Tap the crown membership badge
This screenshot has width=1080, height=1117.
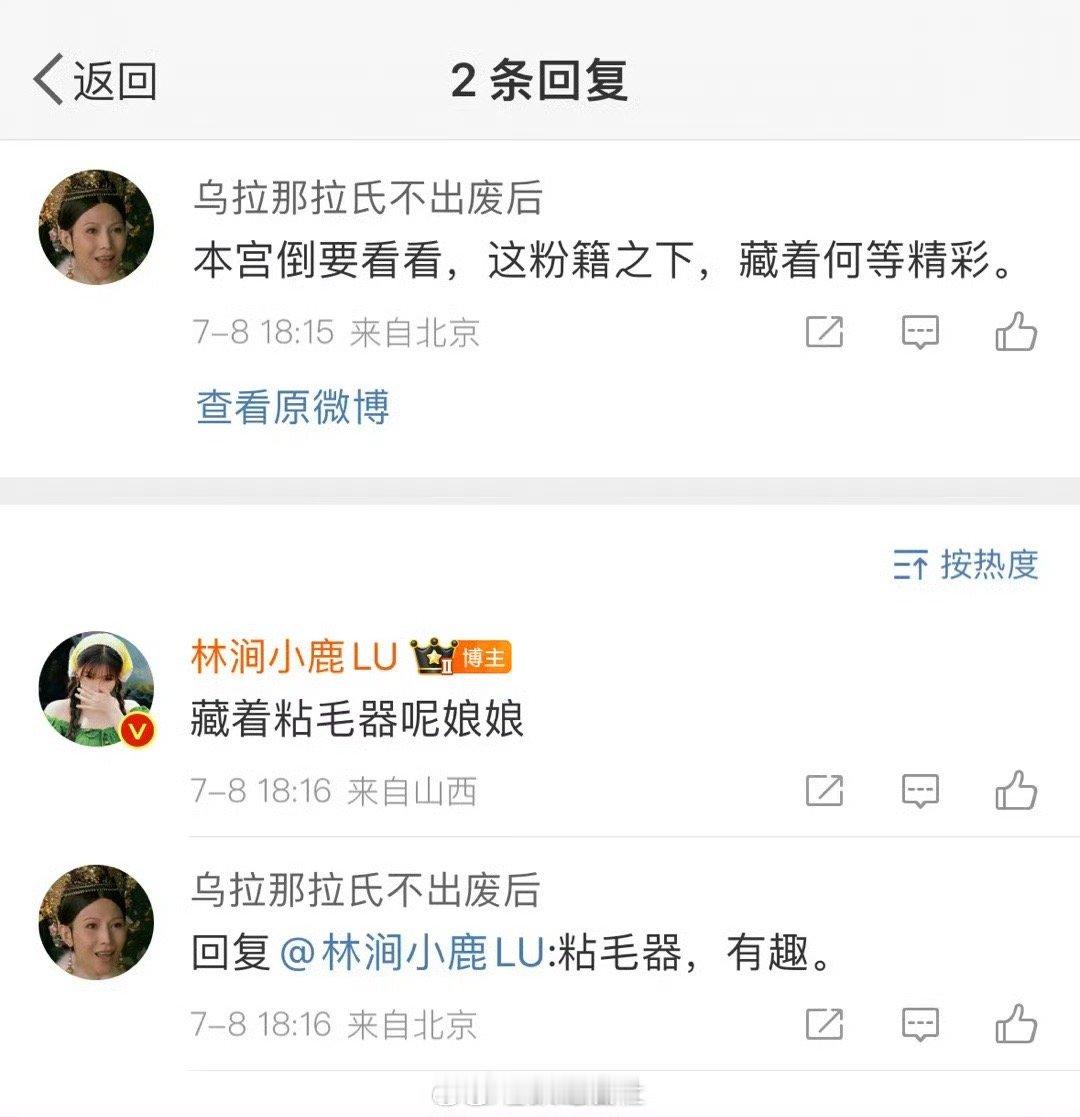click(432, 656)
